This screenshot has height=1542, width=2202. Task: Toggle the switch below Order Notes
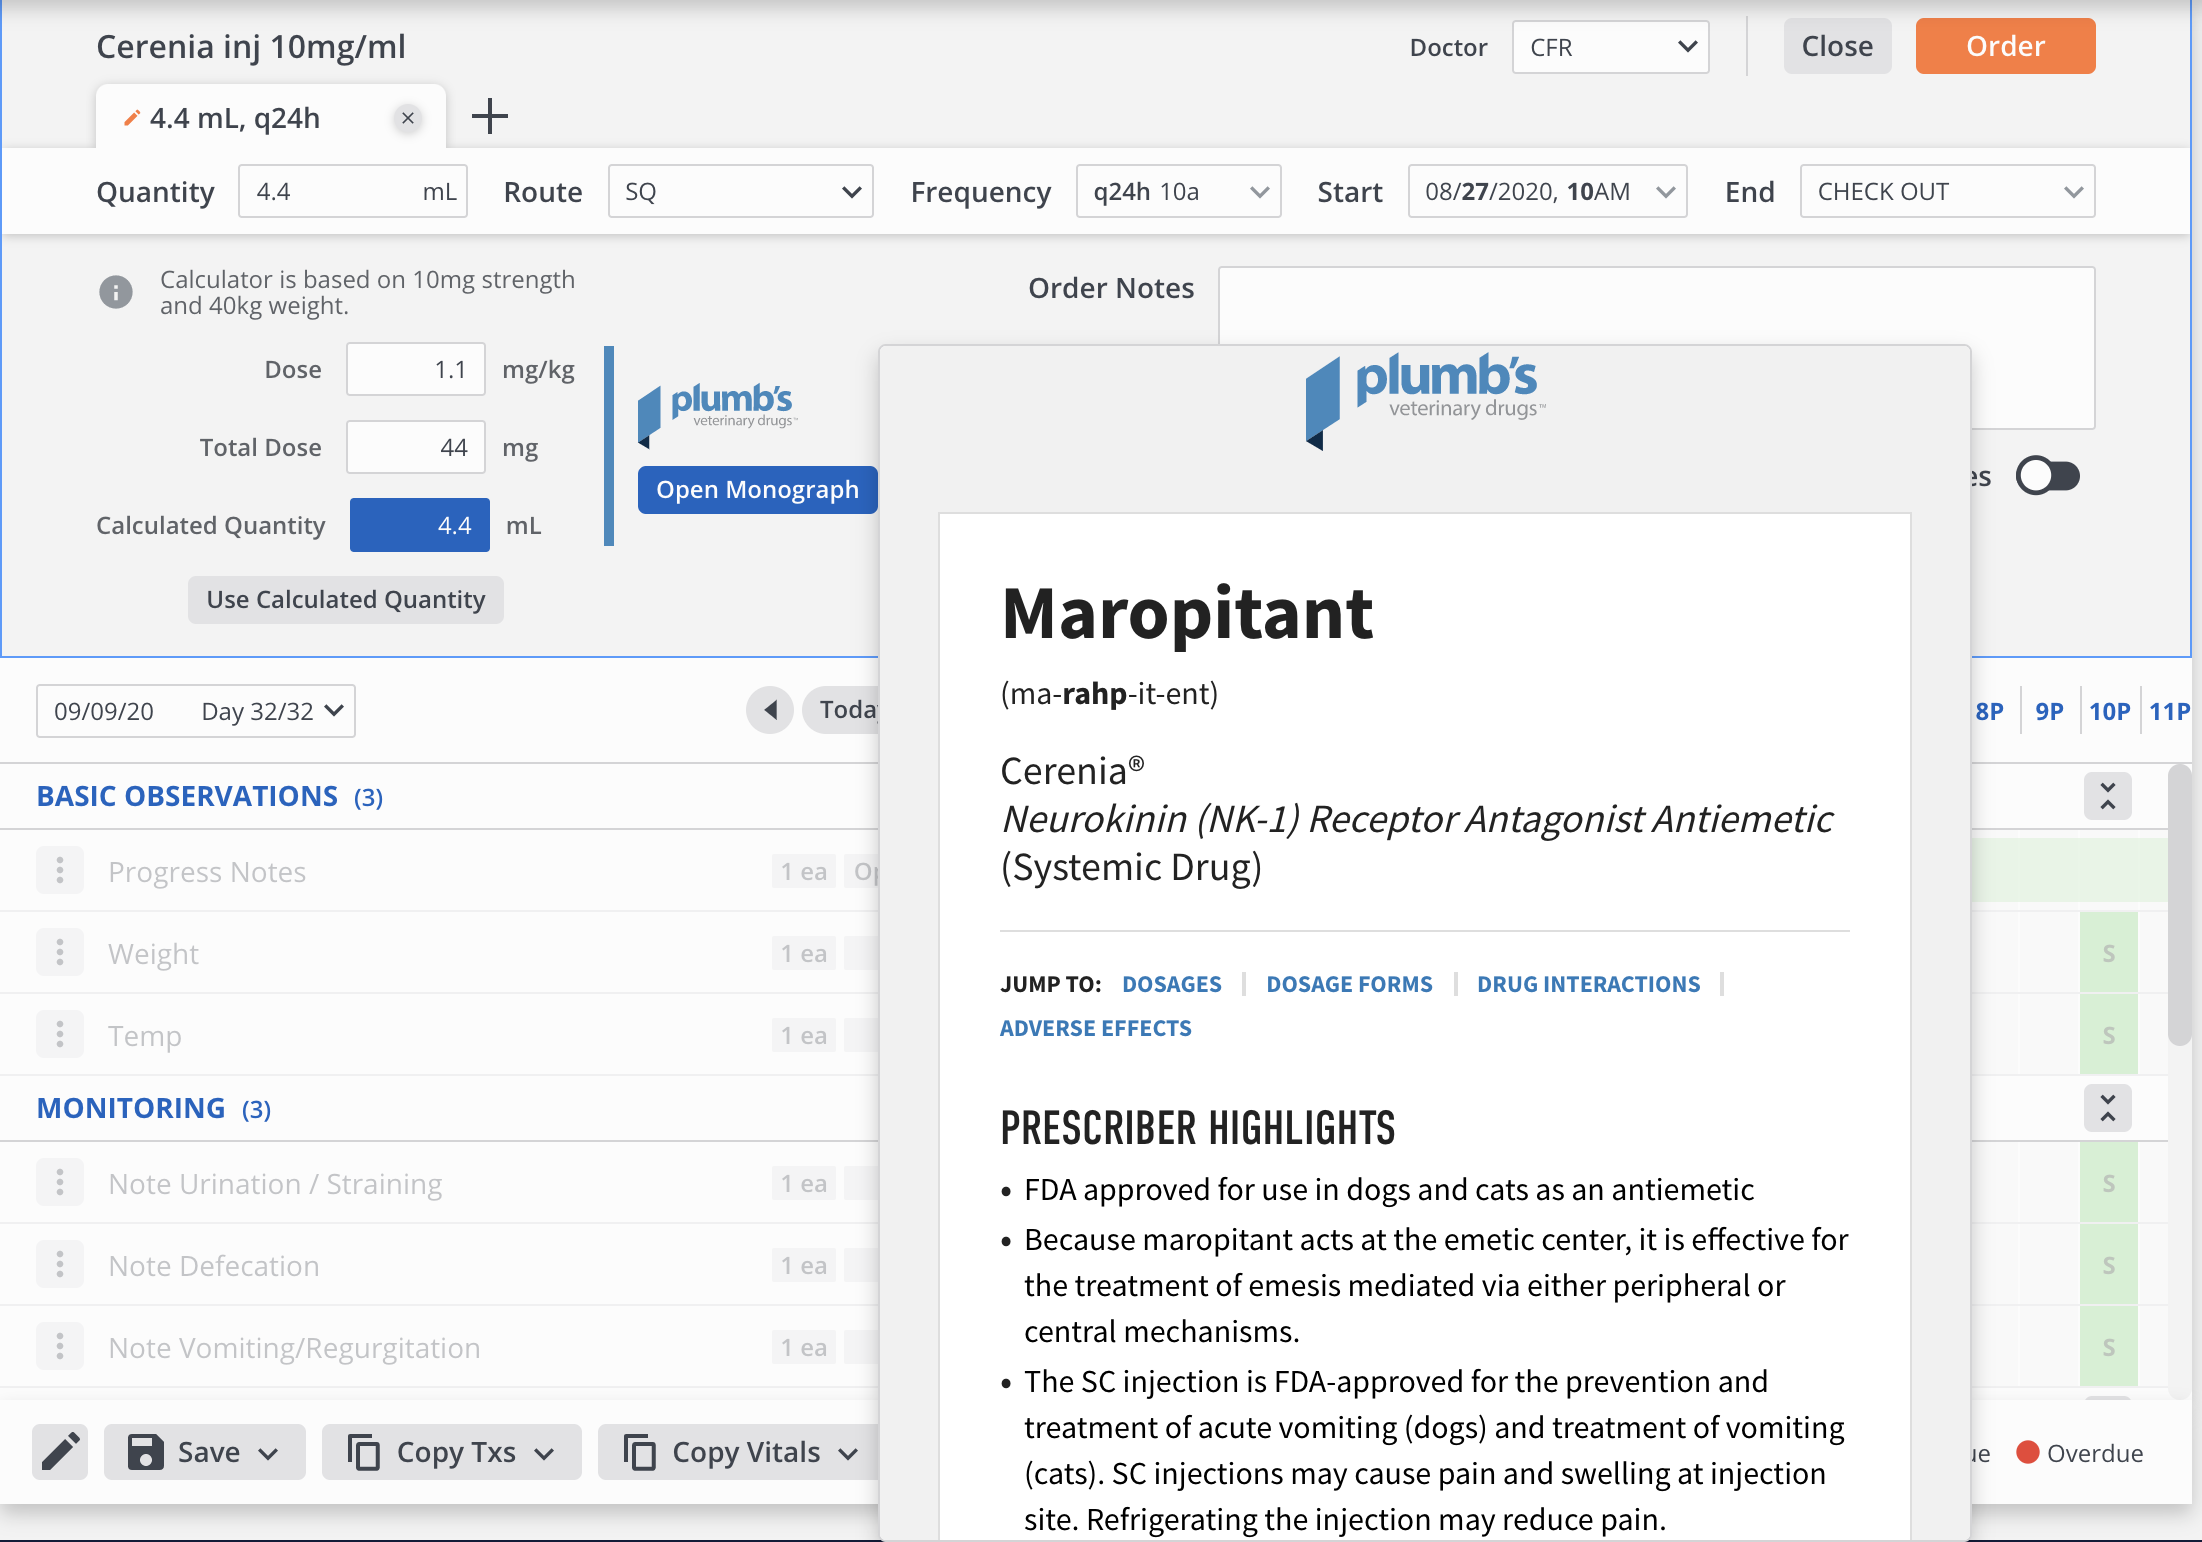tap(2047, 476)
